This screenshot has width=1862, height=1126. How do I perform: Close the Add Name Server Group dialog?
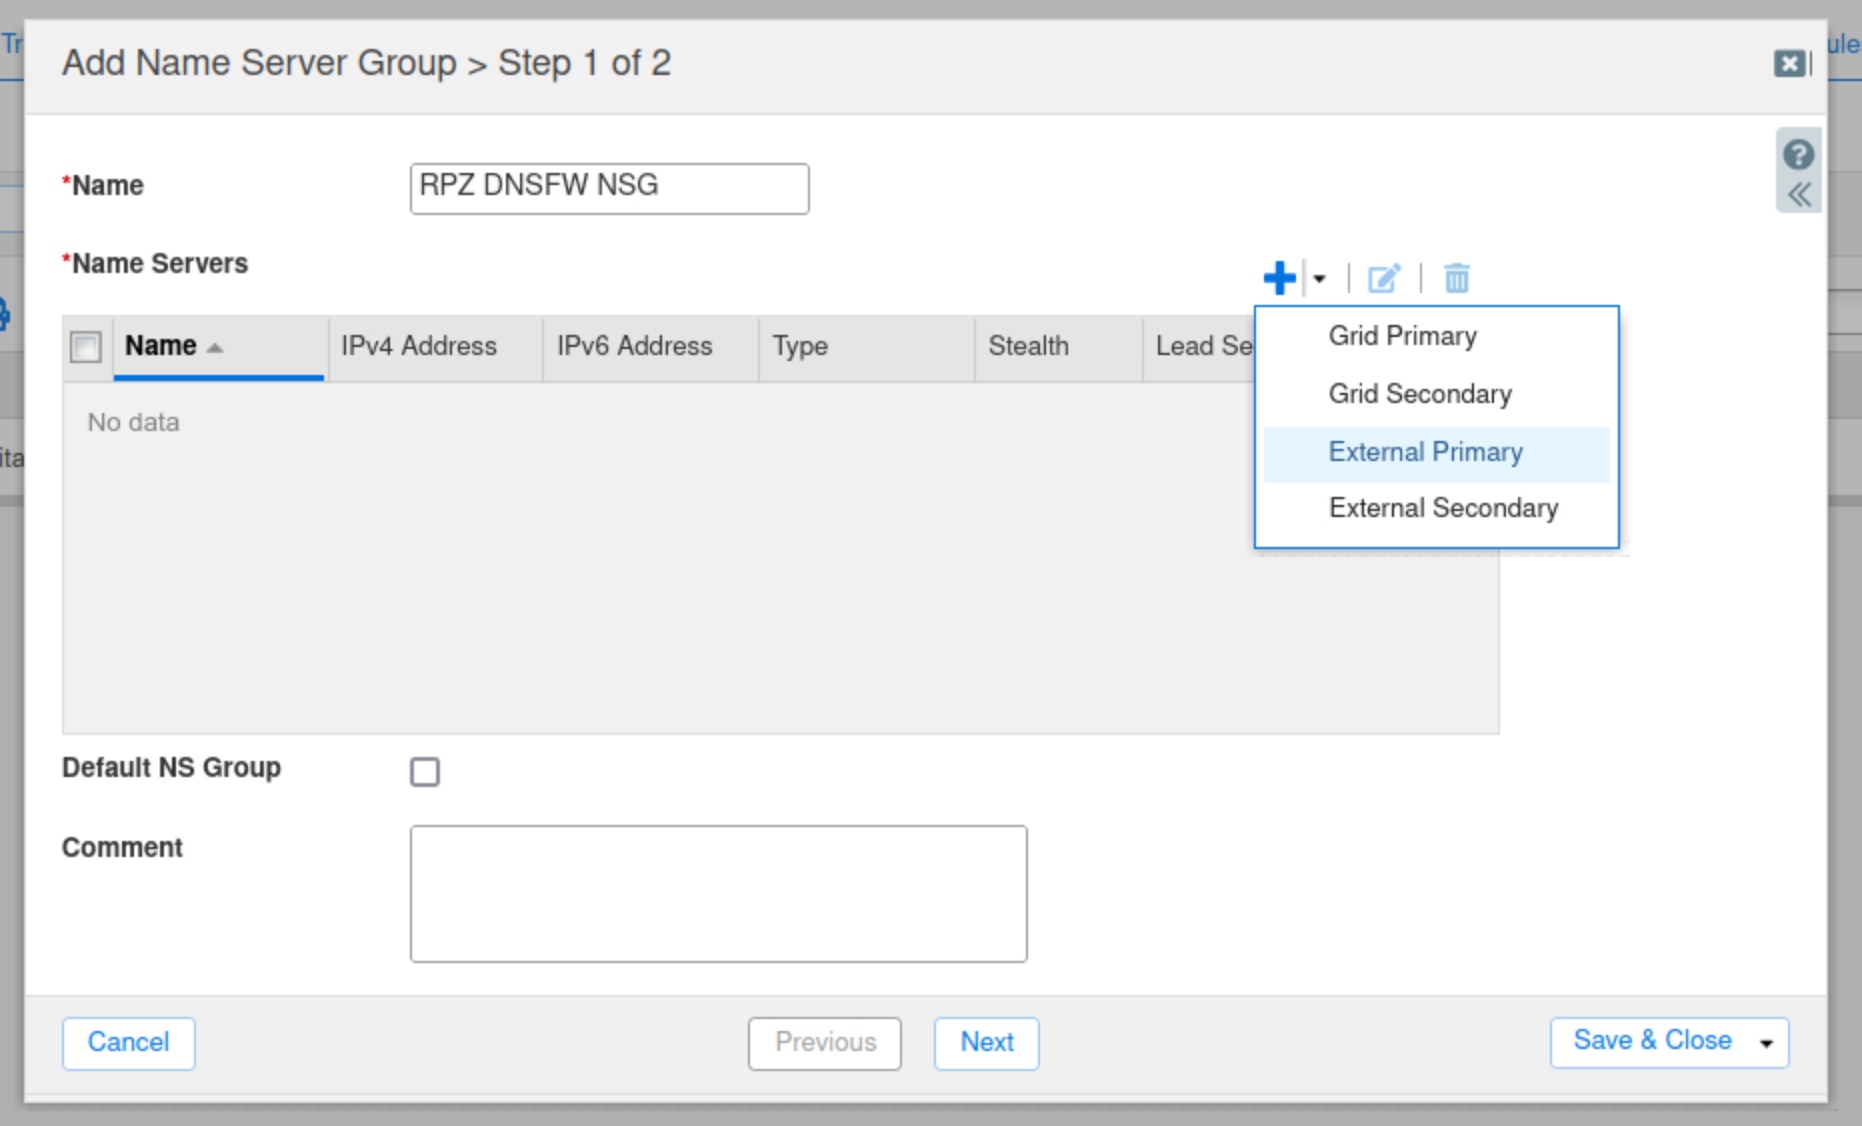coord(1790,64)
